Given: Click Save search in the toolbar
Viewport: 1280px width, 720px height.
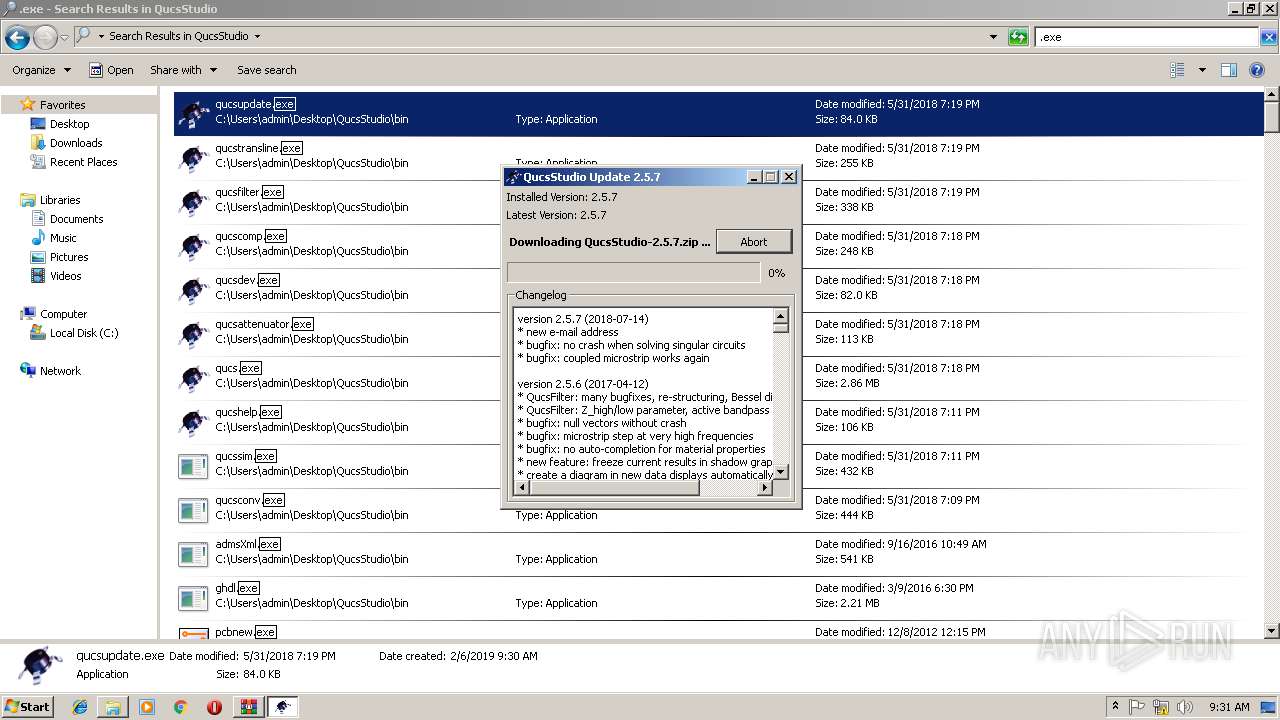Looking at the screenshot, I should click(x=266, y=70).
